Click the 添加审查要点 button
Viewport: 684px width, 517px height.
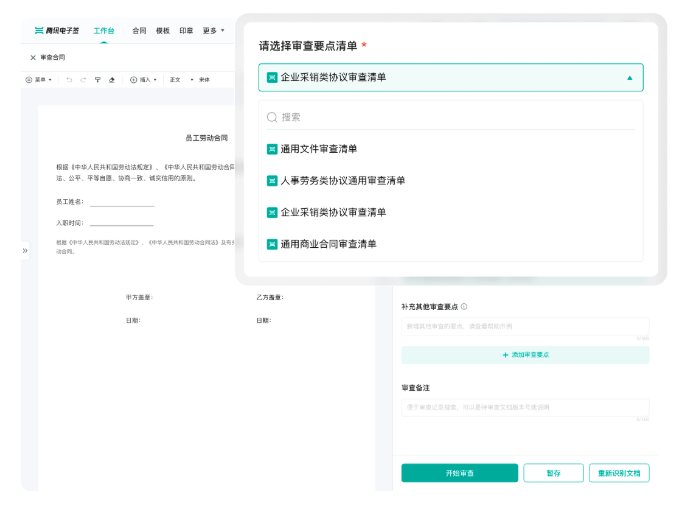(x=525, y=355)
